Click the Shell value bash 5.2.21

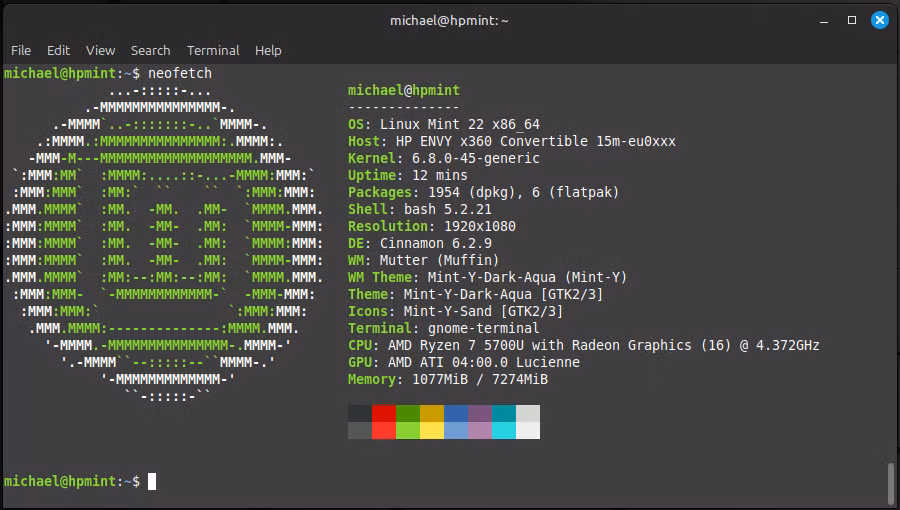tap(448, 209)
